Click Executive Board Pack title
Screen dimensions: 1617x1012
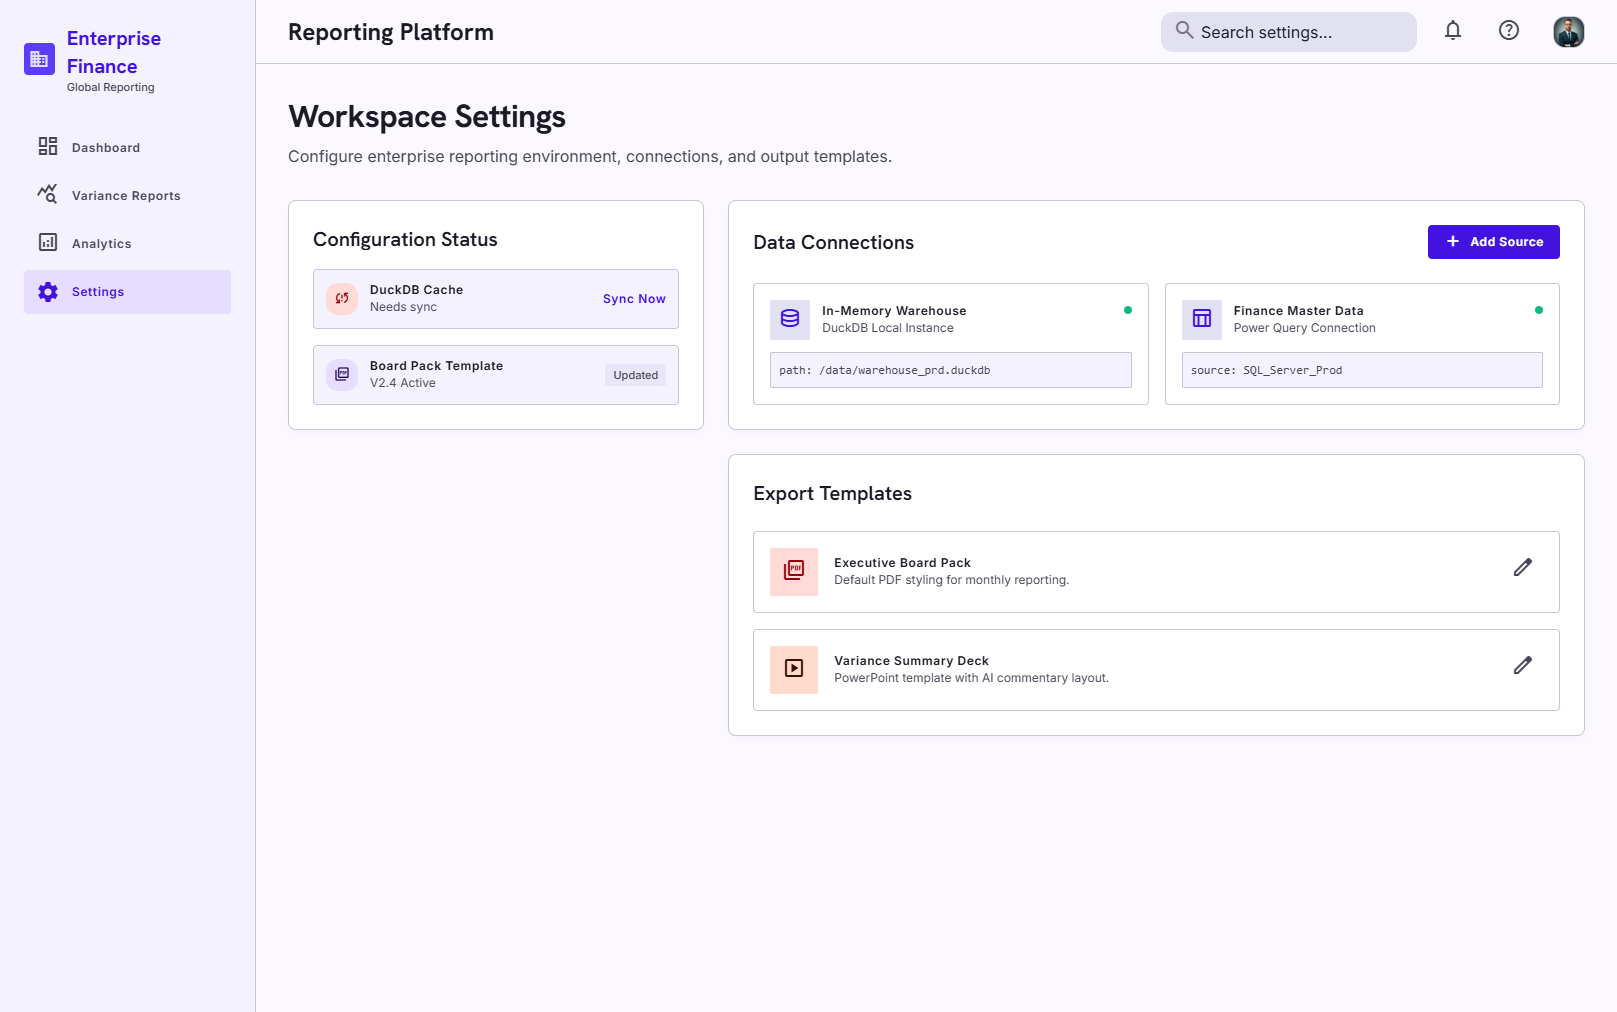tap(903, 563)
